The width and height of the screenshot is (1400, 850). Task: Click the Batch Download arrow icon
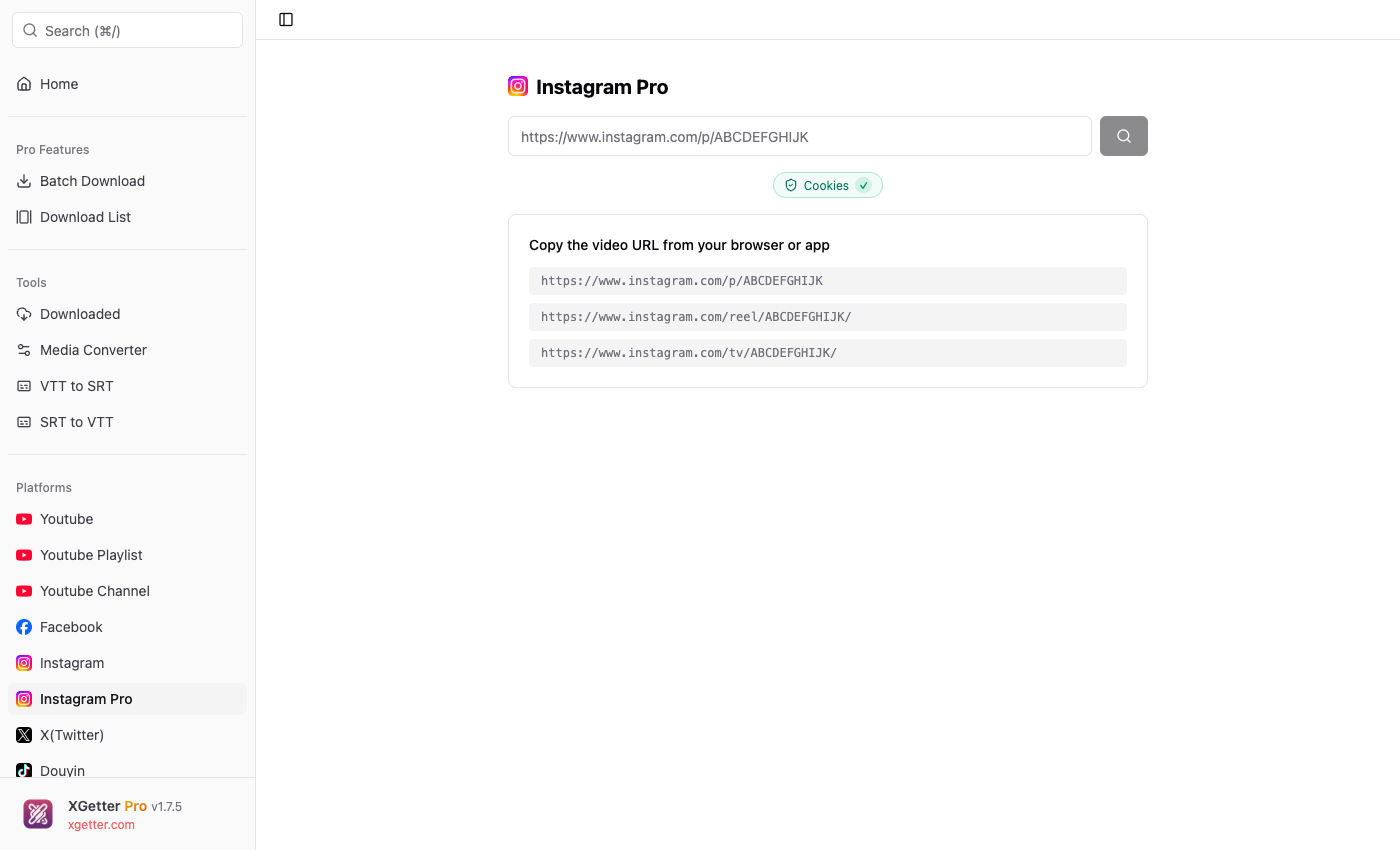[24, 181]
